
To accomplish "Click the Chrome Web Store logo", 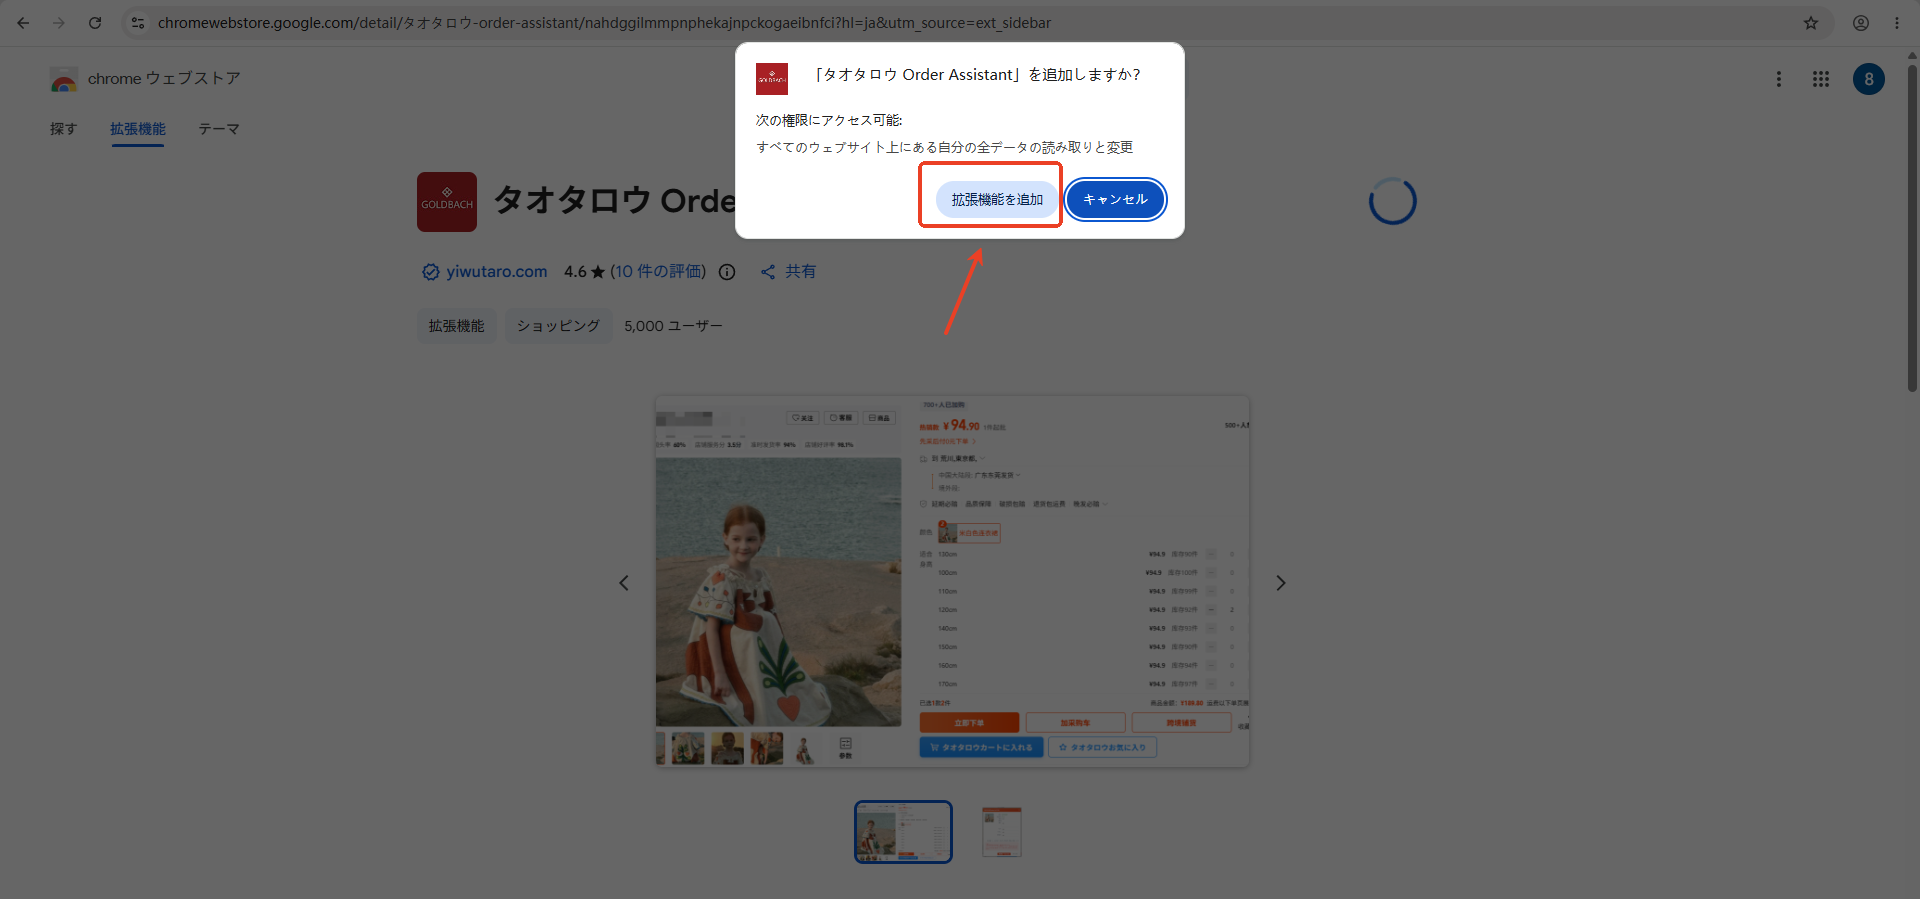I will click(64, 79).
